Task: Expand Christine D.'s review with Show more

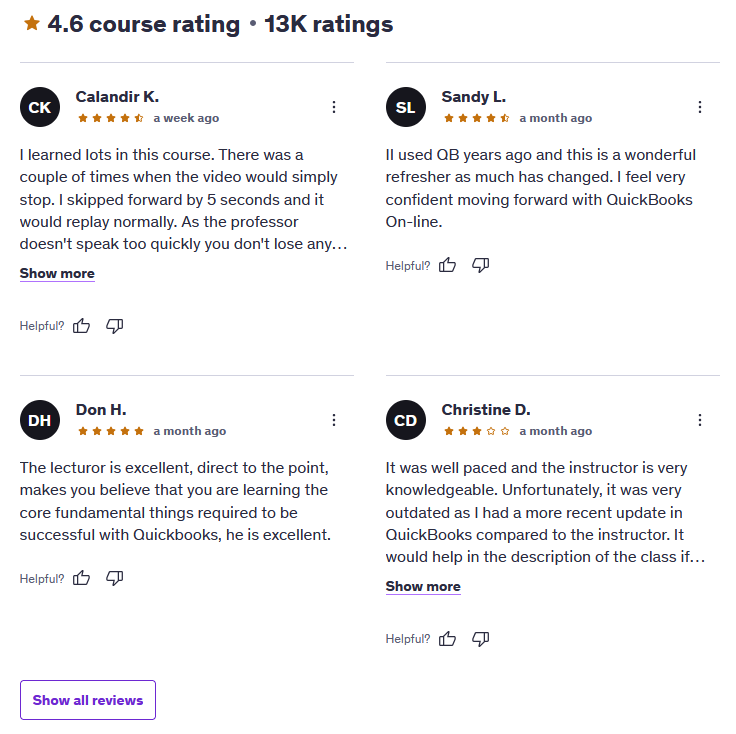Action: pyautogui.click(x=423, y=587)
